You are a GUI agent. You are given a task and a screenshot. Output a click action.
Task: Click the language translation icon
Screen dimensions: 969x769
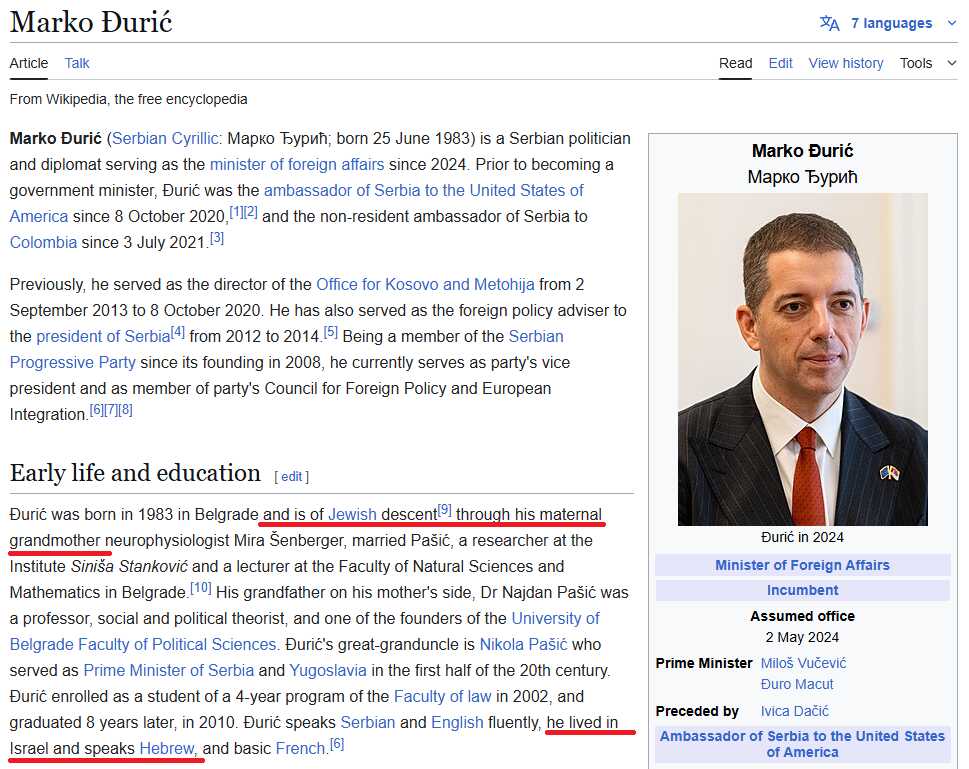(829, 23)
